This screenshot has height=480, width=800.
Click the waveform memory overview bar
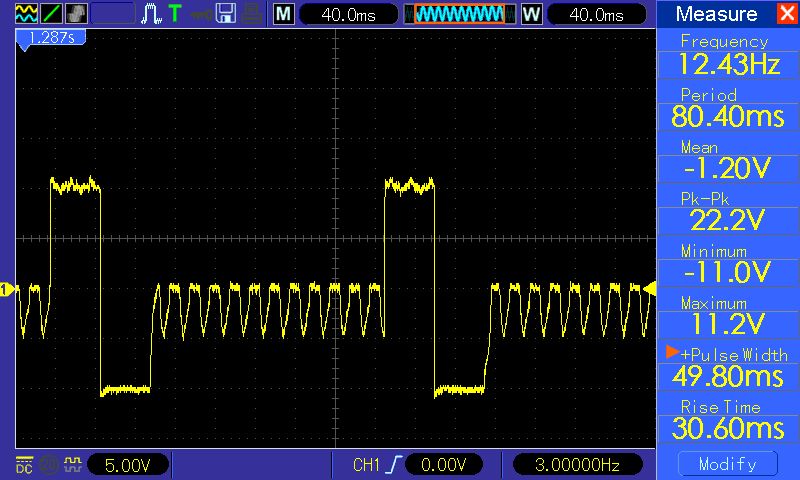point(458,14)
